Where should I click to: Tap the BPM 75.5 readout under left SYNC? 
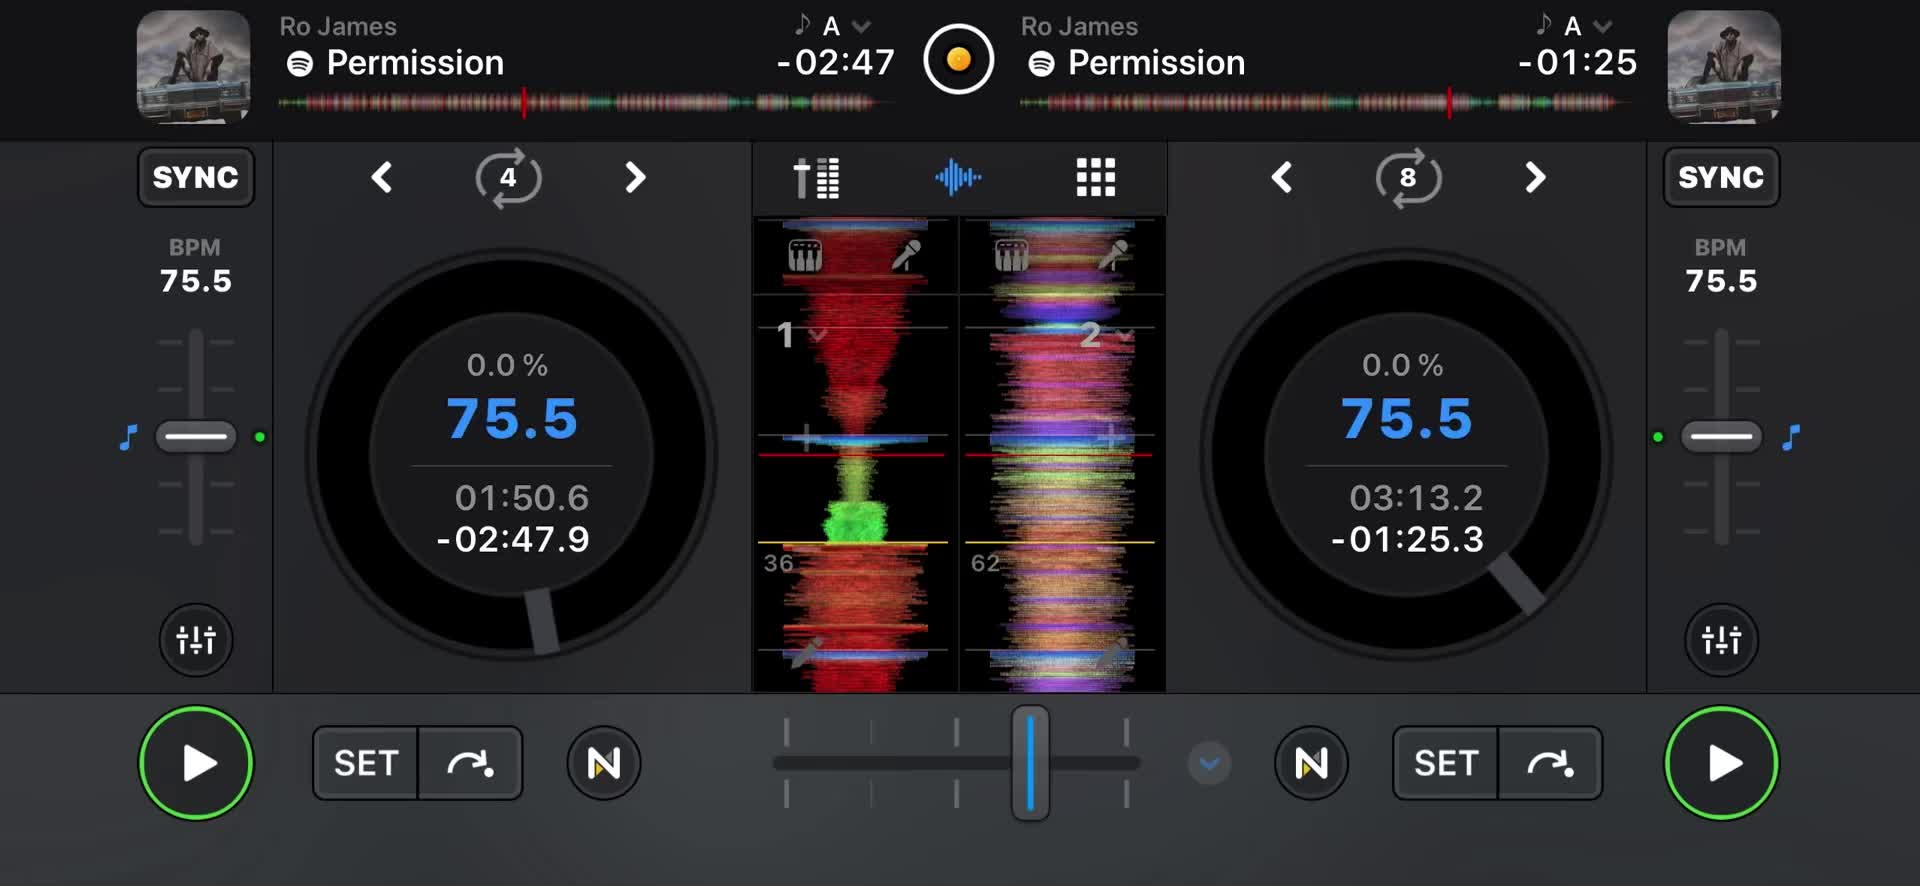[x=195, y=281]
